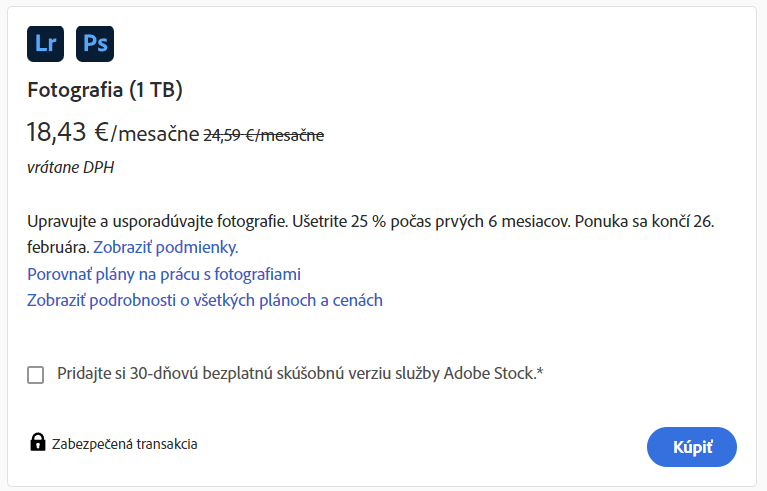This screenshot has width=767, height=491.
Task: Click the 18,43 € discounted price
Action: 68,132
